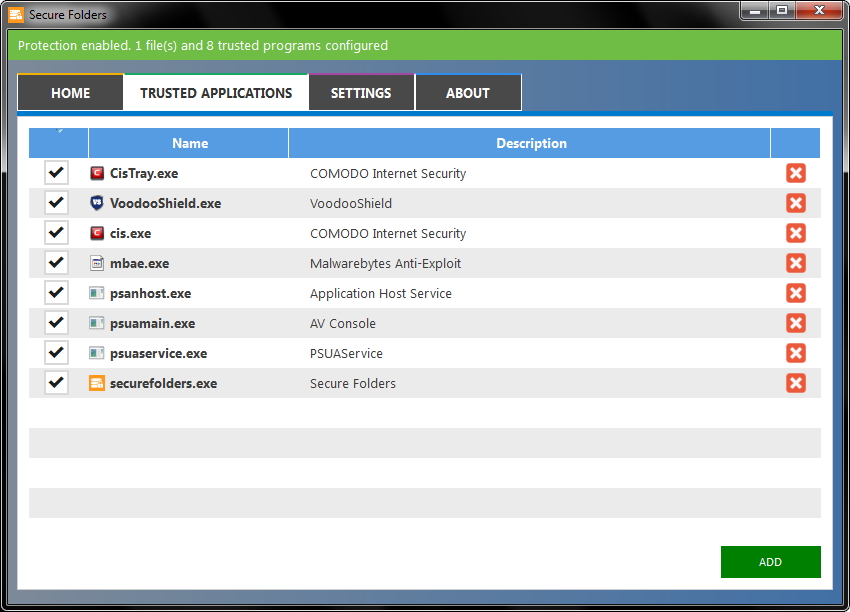Click the PSUAService description

click(346, 353)
